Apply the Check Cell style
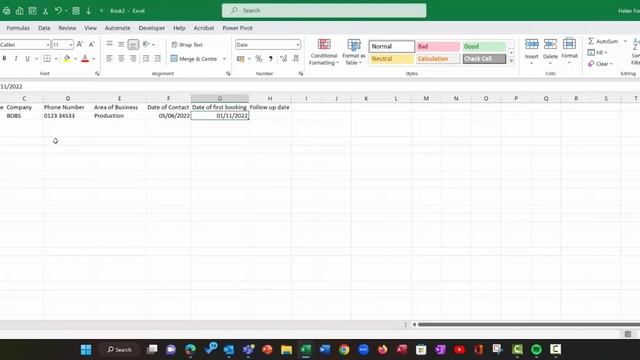640x360 pixels. [484, 59]
